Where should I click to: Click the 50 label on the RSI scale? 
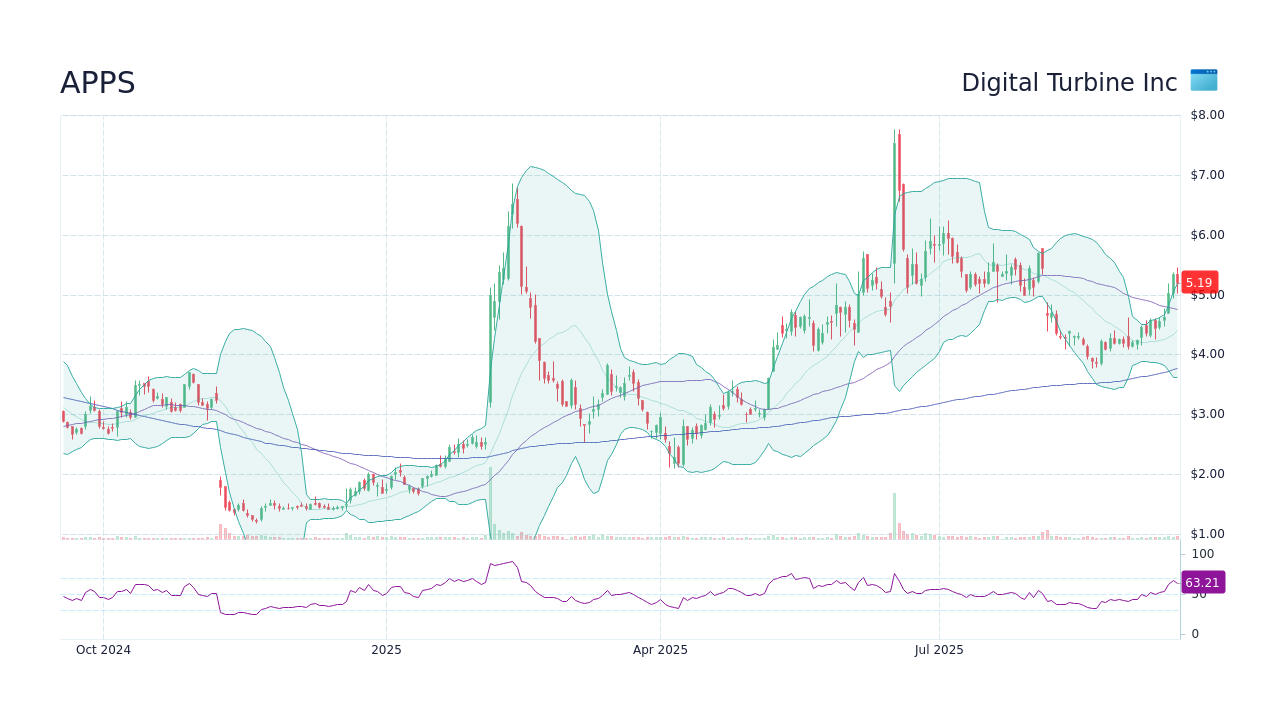click(1198, 597)
